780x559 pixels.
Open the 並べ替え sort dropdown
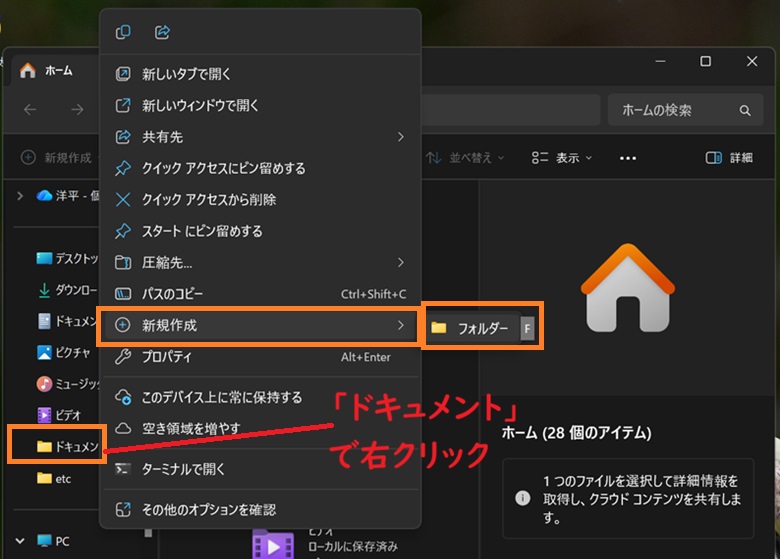tap(466, 158)
